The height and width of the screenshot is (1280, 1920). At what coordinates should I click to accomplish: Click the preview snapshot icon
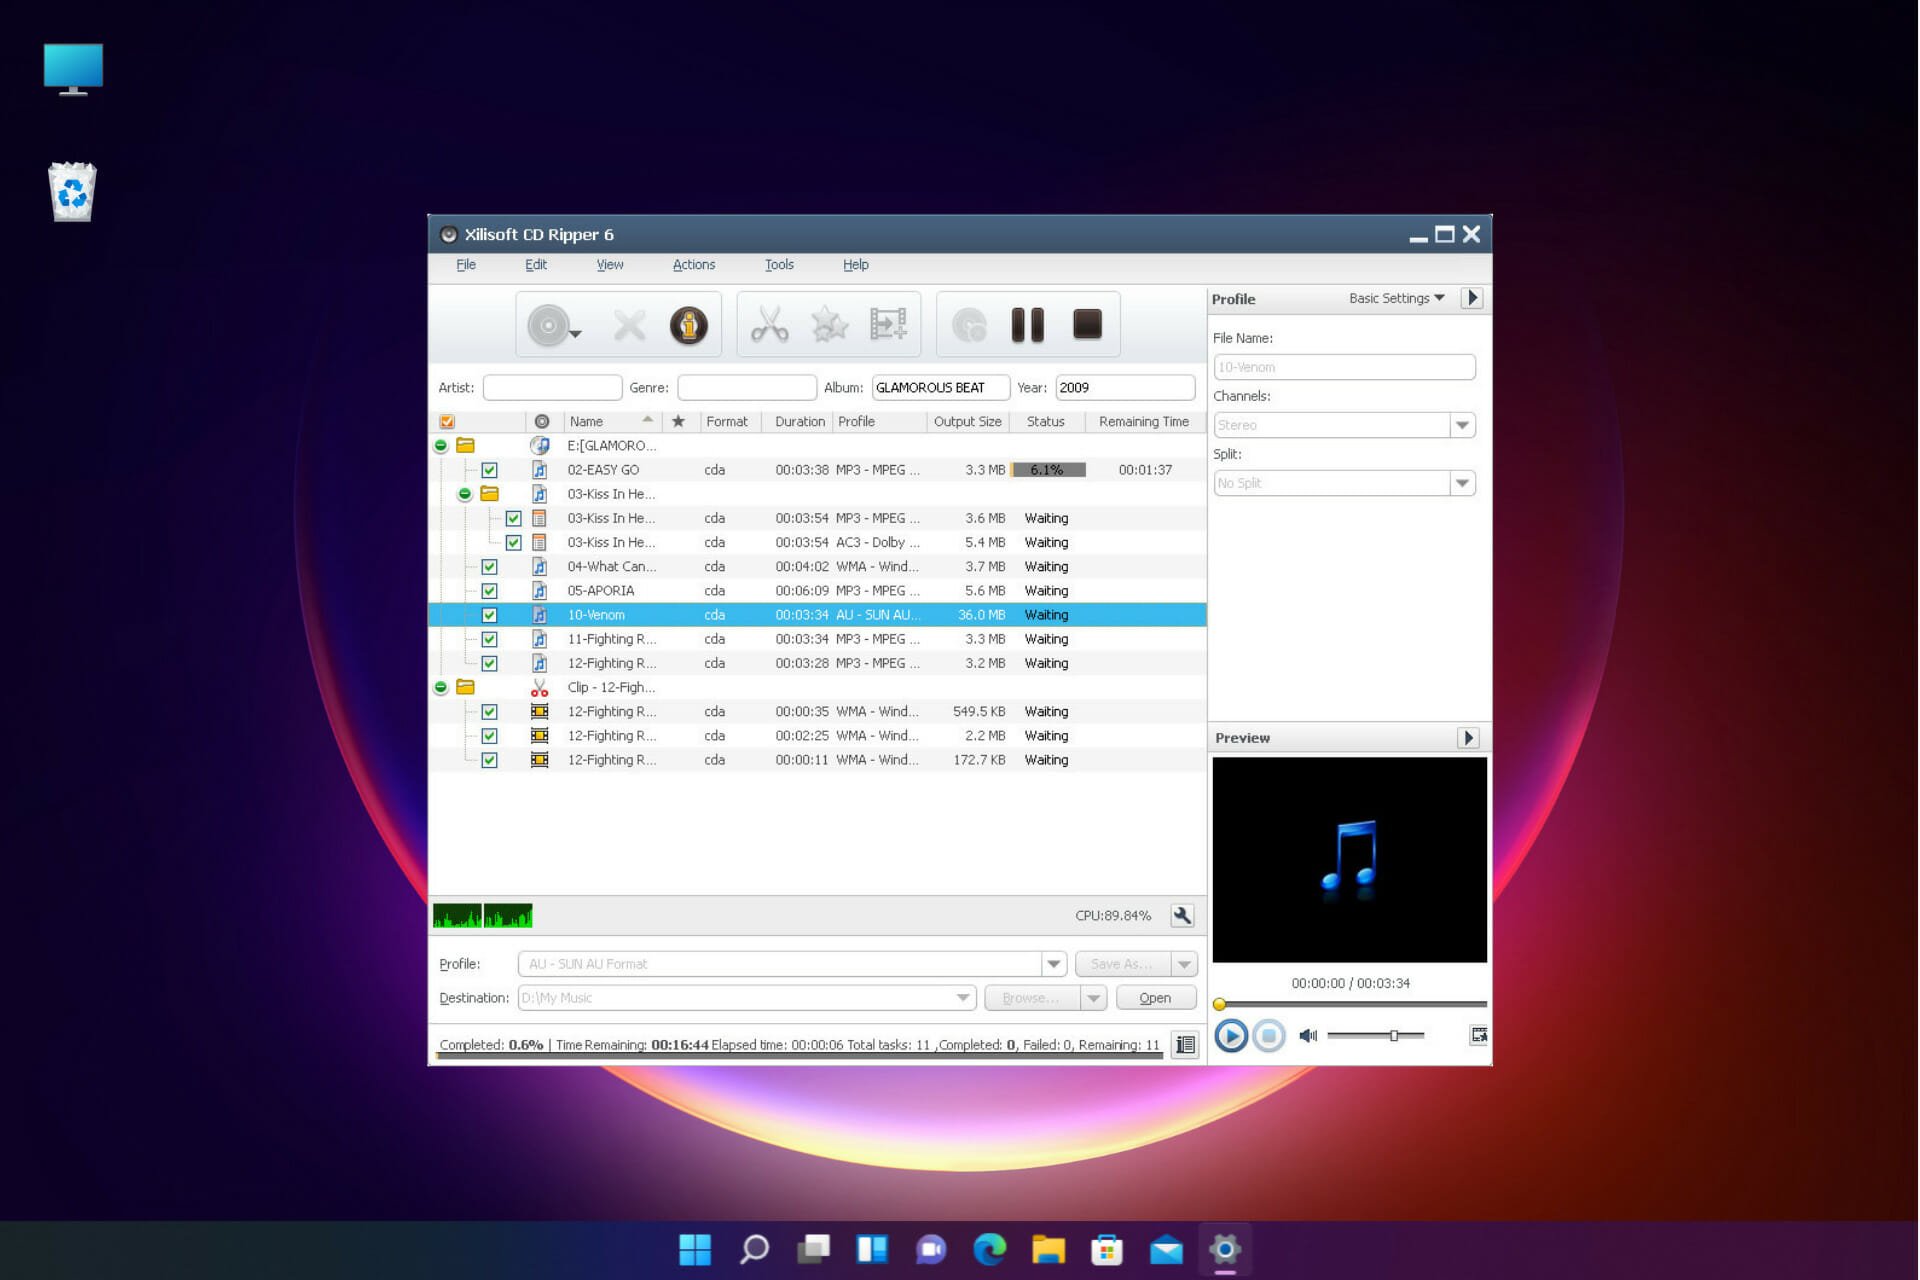[1478, 1035]
